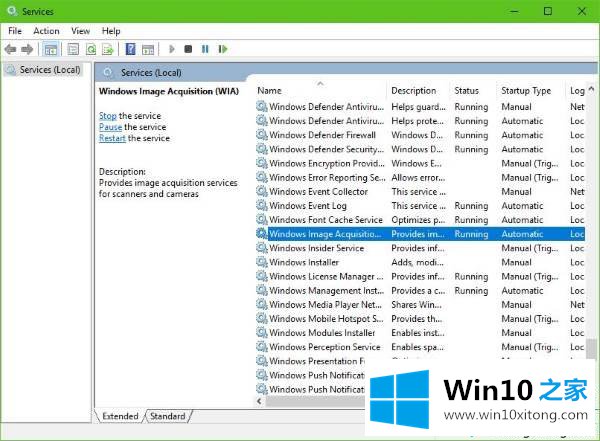Select the Windows Defender Security... row
Image resolution: width=600 pixels, height=441 pixels.
tap(421, 149)
